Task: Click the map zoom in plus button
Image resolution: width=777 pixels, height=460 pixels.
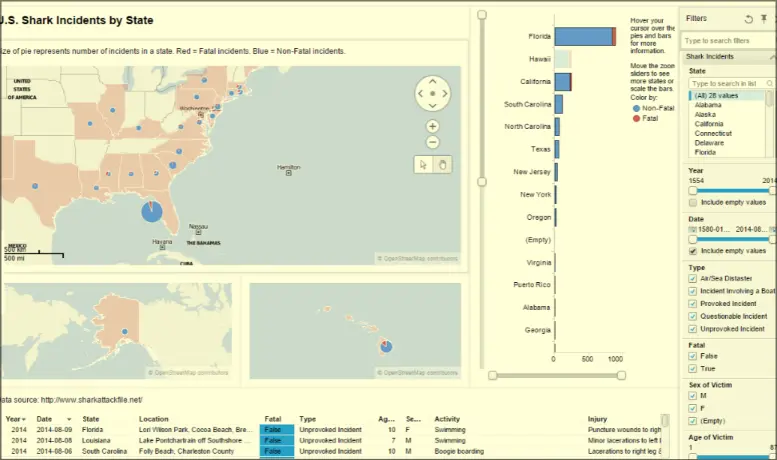Action: (432, 126)
